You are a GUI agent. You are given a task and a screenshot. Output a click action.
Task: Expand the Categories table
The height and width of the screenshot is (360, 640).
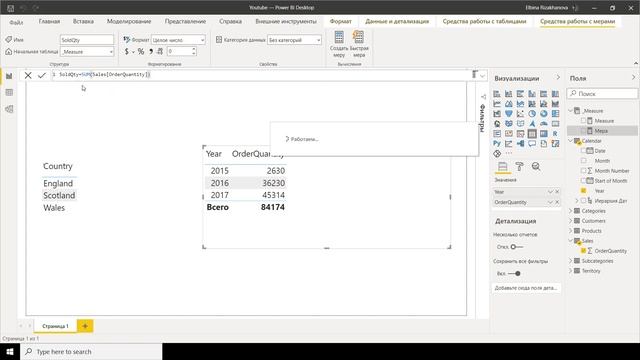pos(571,211)
